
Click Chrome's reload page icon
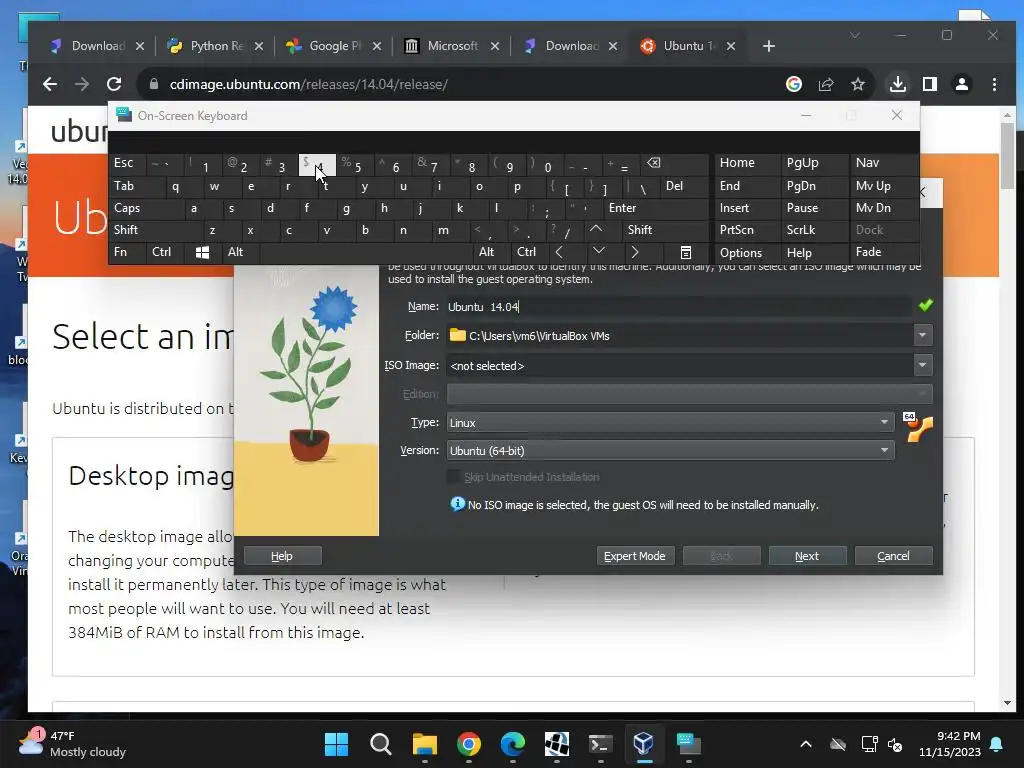(x=114, y=84)
